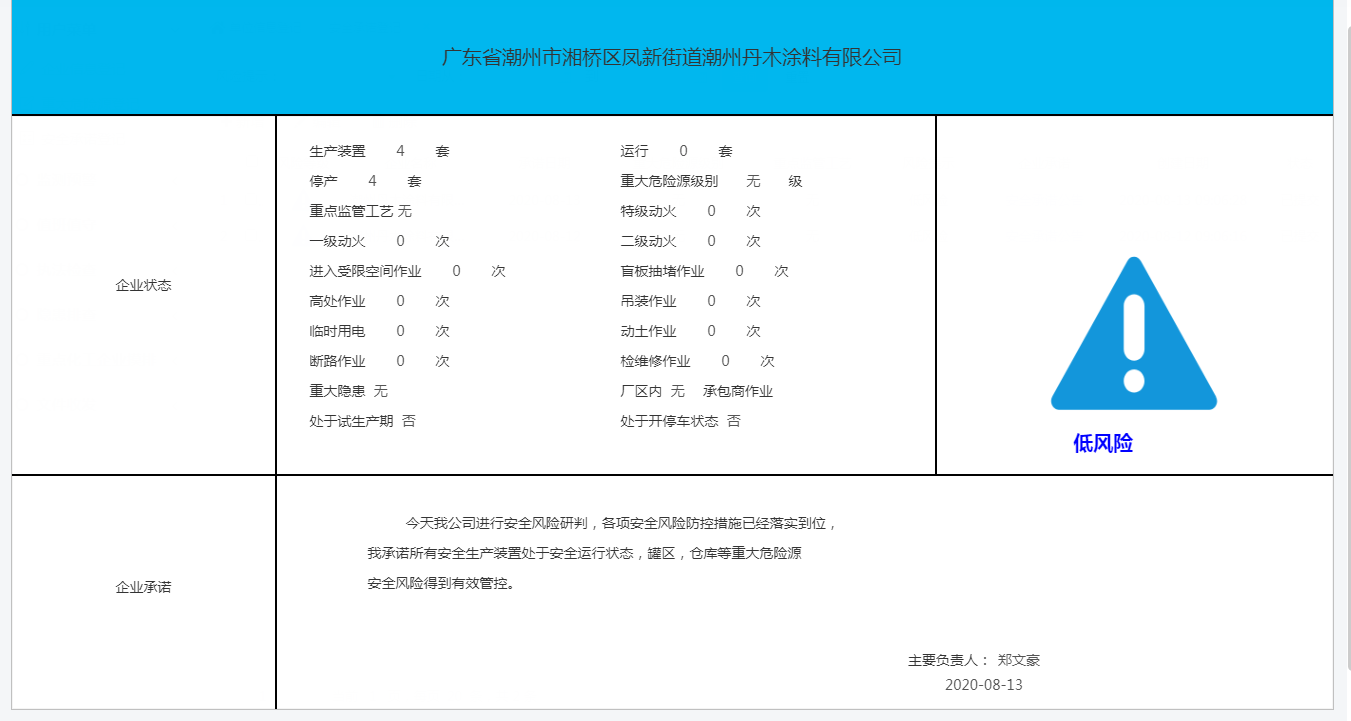
Task: Click the commitment line starting 今天我公司进行安全风险研判
Action: point(621,523)
